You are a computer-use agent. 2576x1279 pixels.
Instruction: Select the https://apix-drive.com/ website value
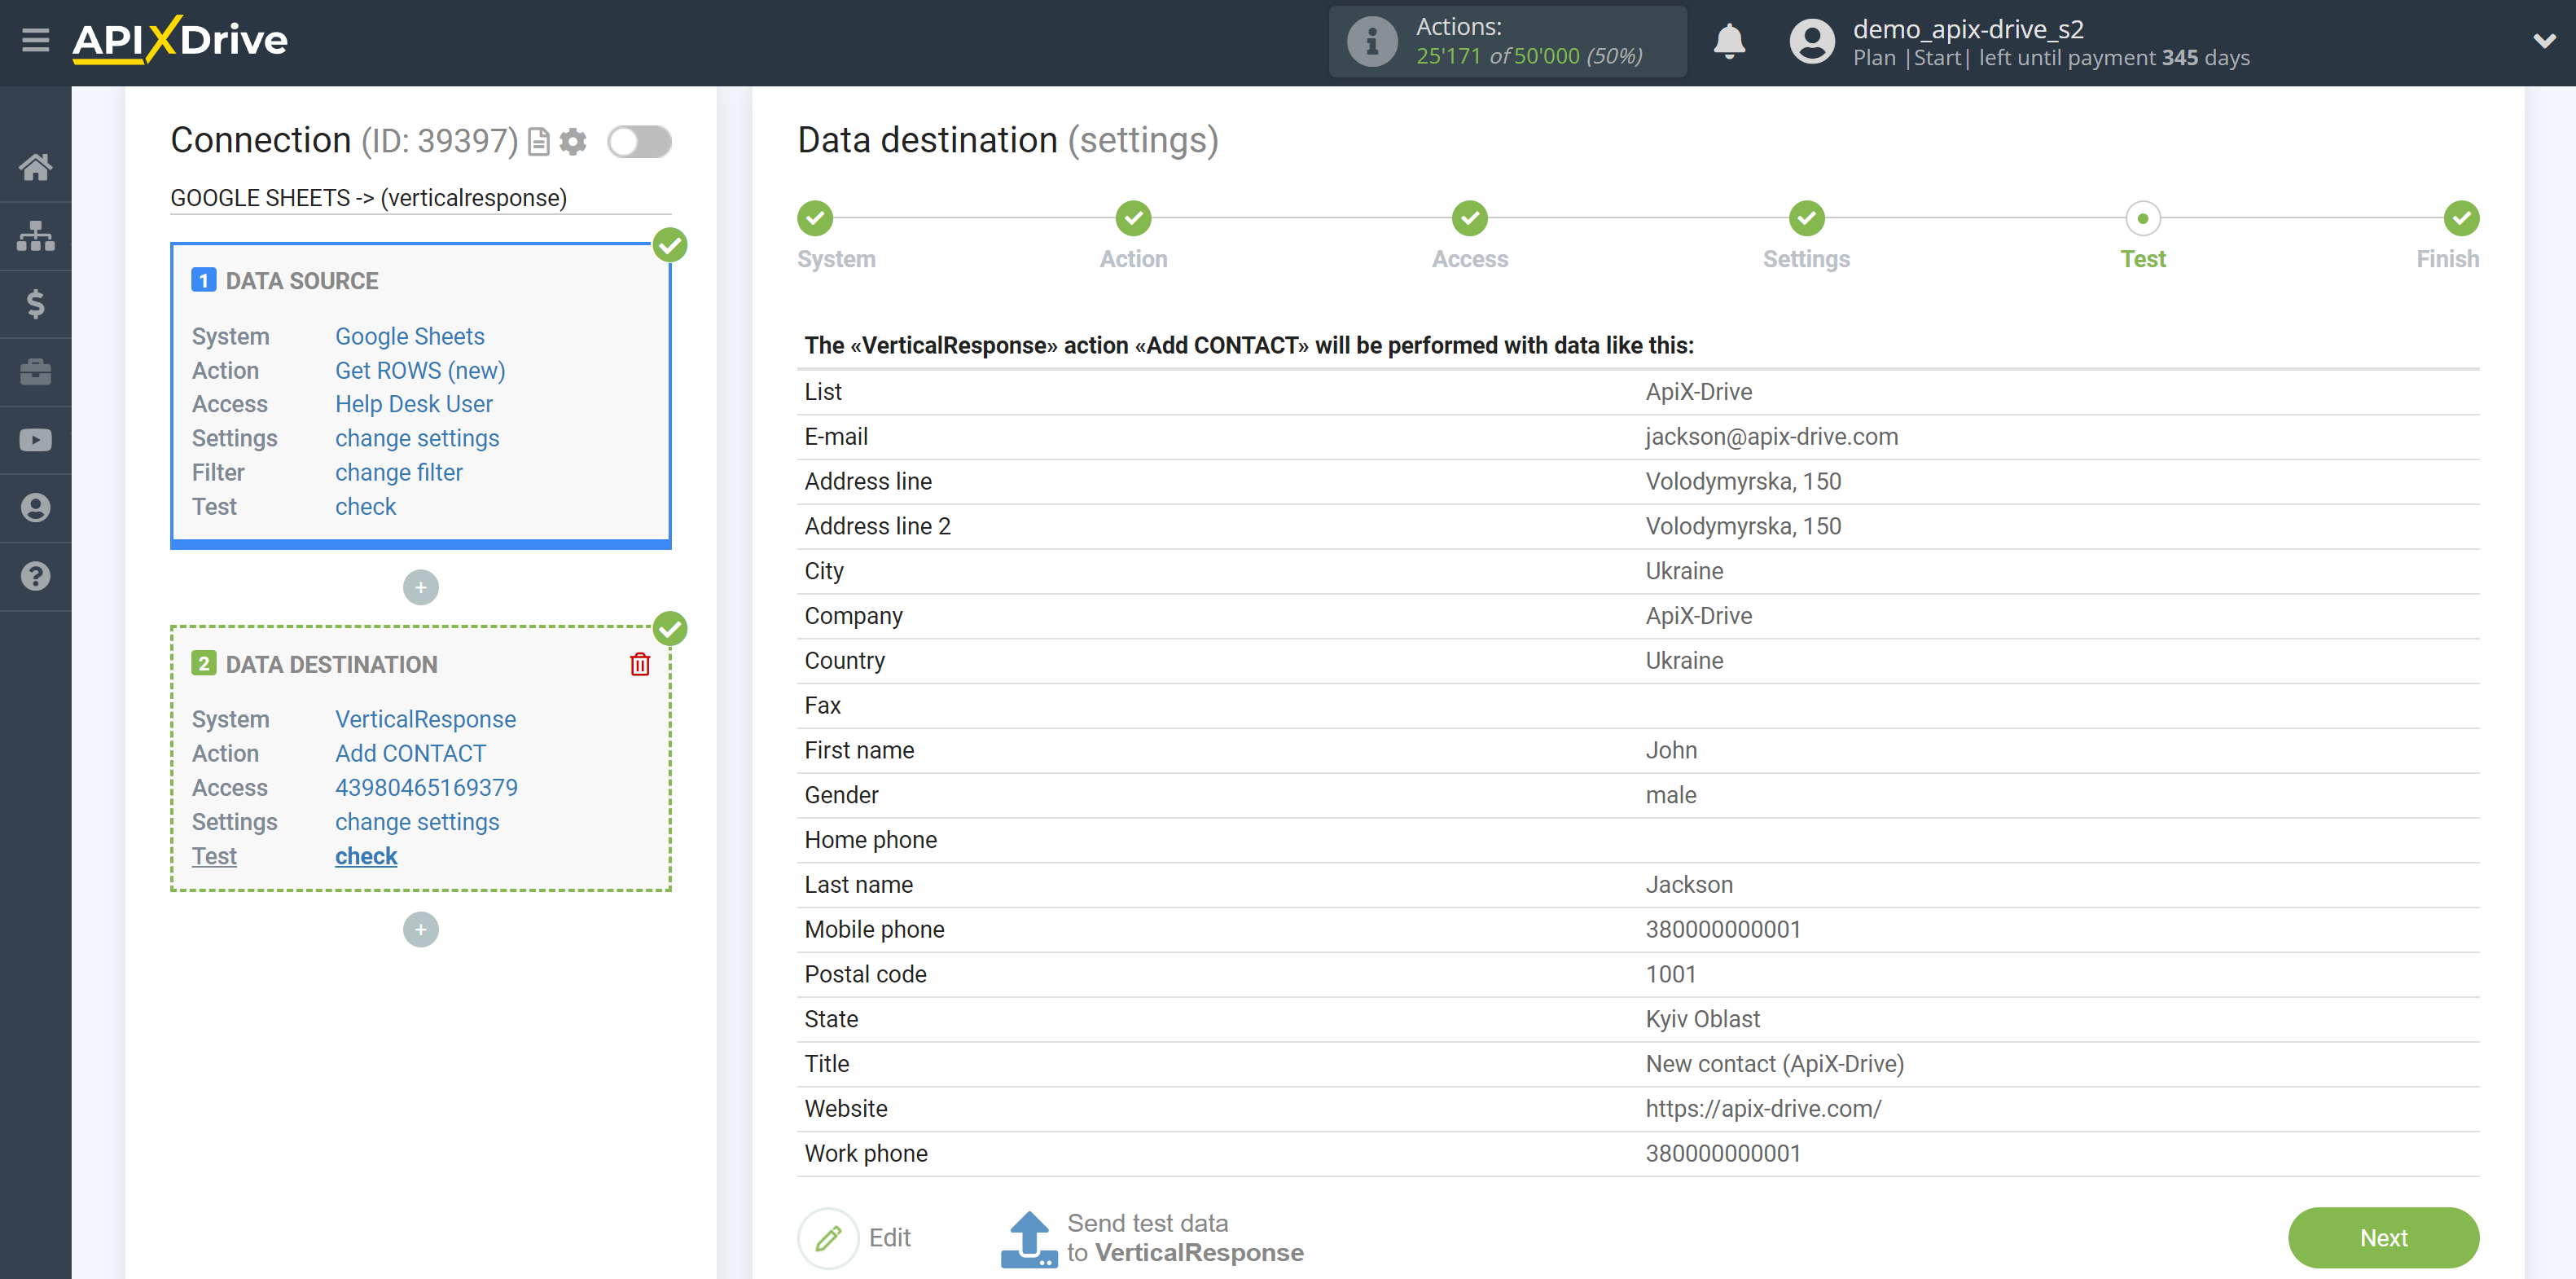tap(1763, 1109)
